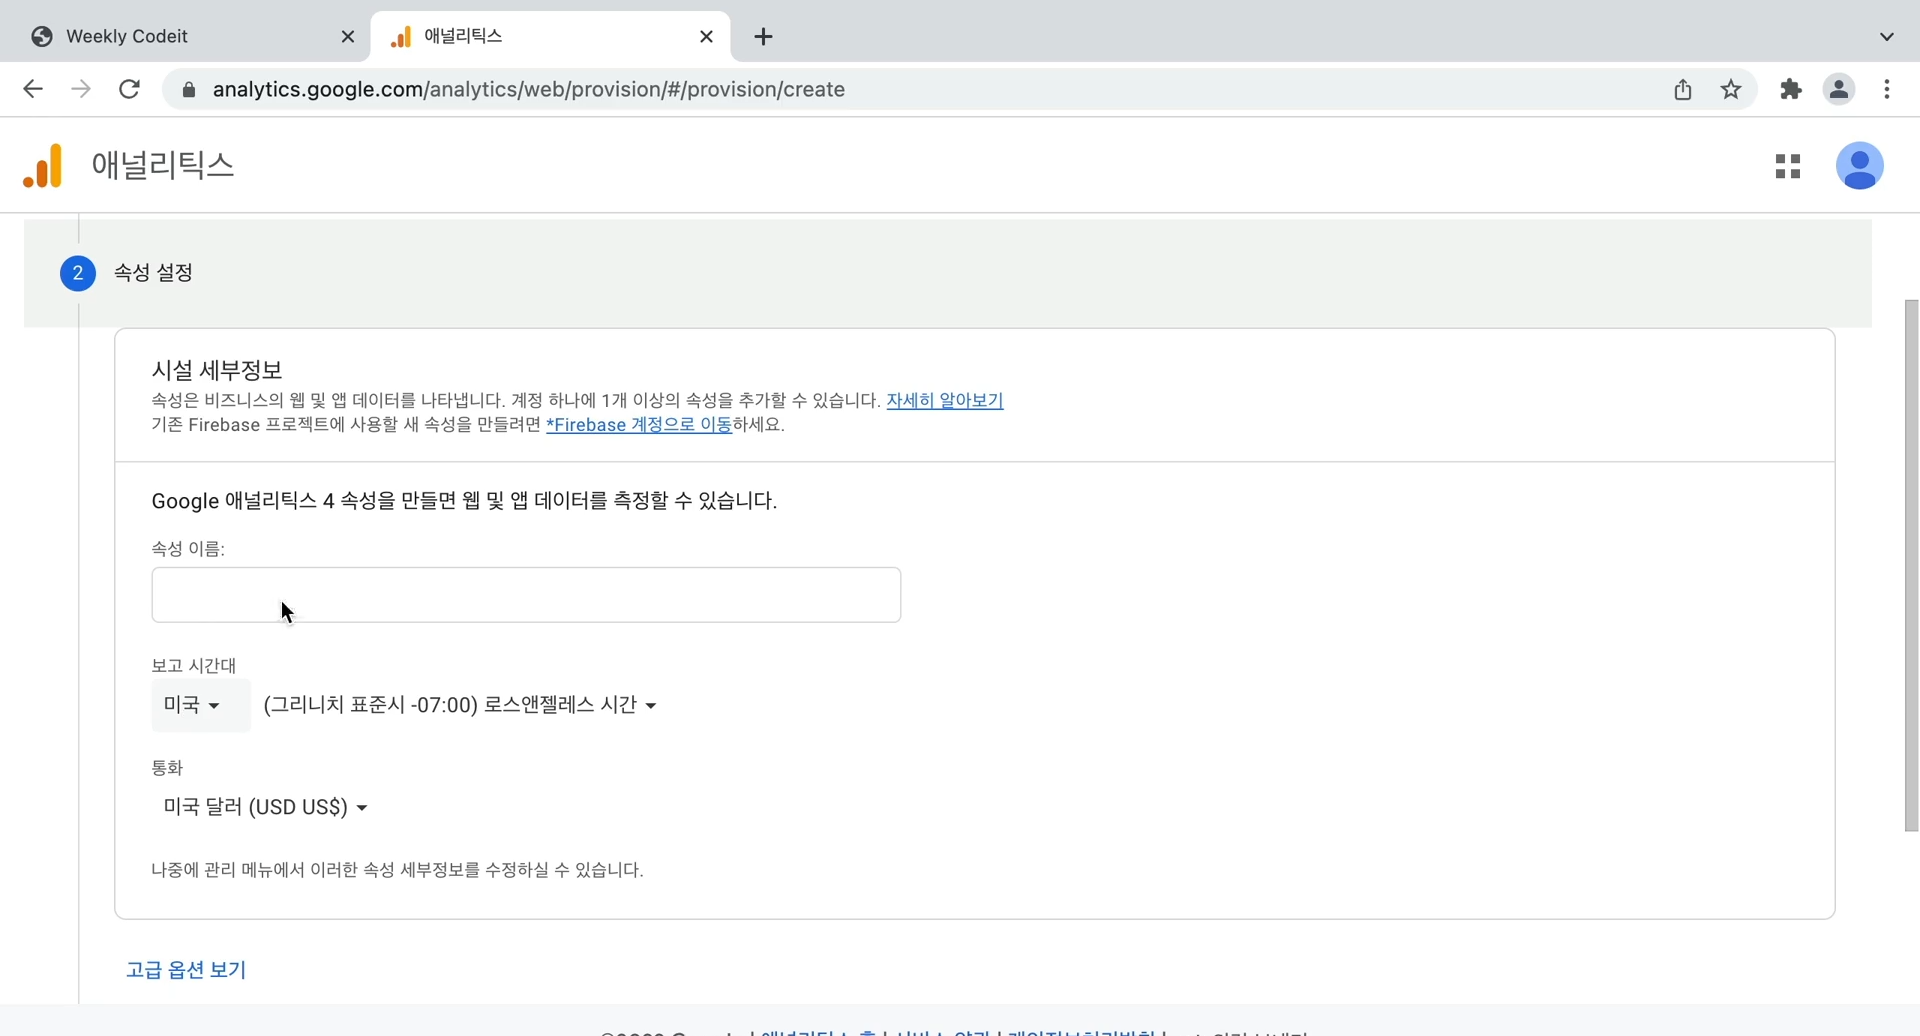Viewport: 1920px width, 1036px height.
Task: Click the step 2 circle marker
Action: point(78,273)
